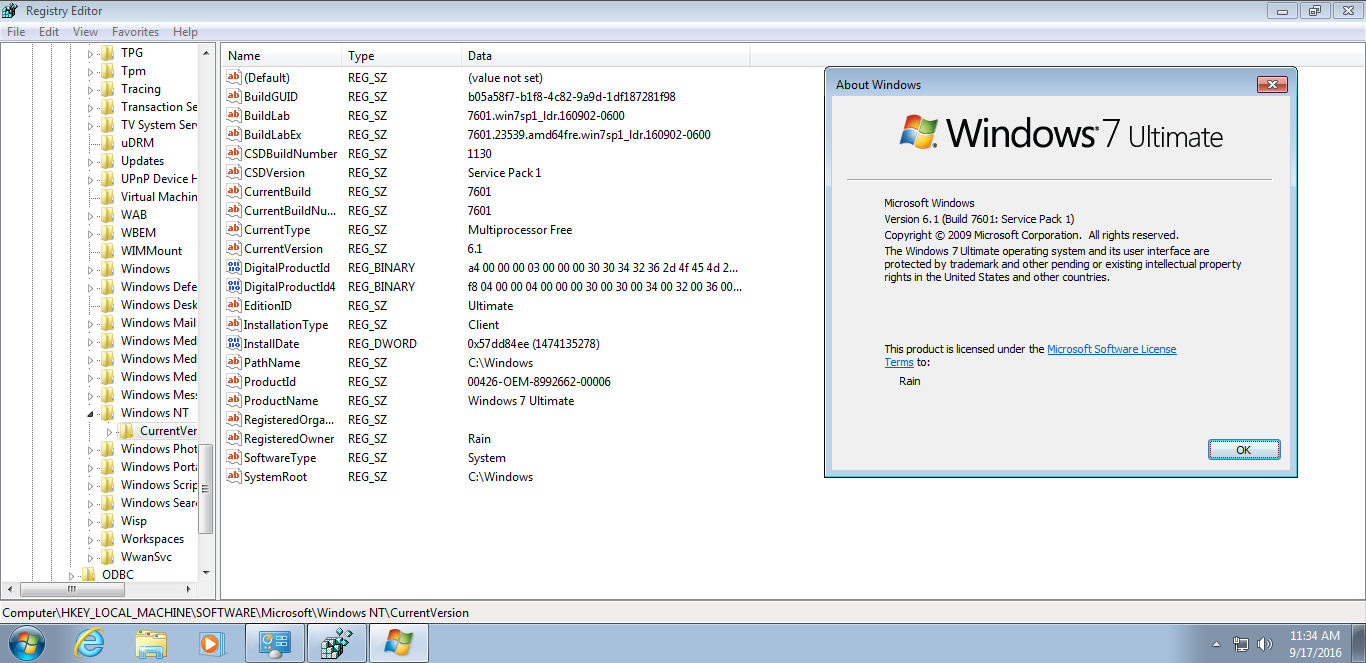
Task: Open the Help menu
Action: coord(185,32)
